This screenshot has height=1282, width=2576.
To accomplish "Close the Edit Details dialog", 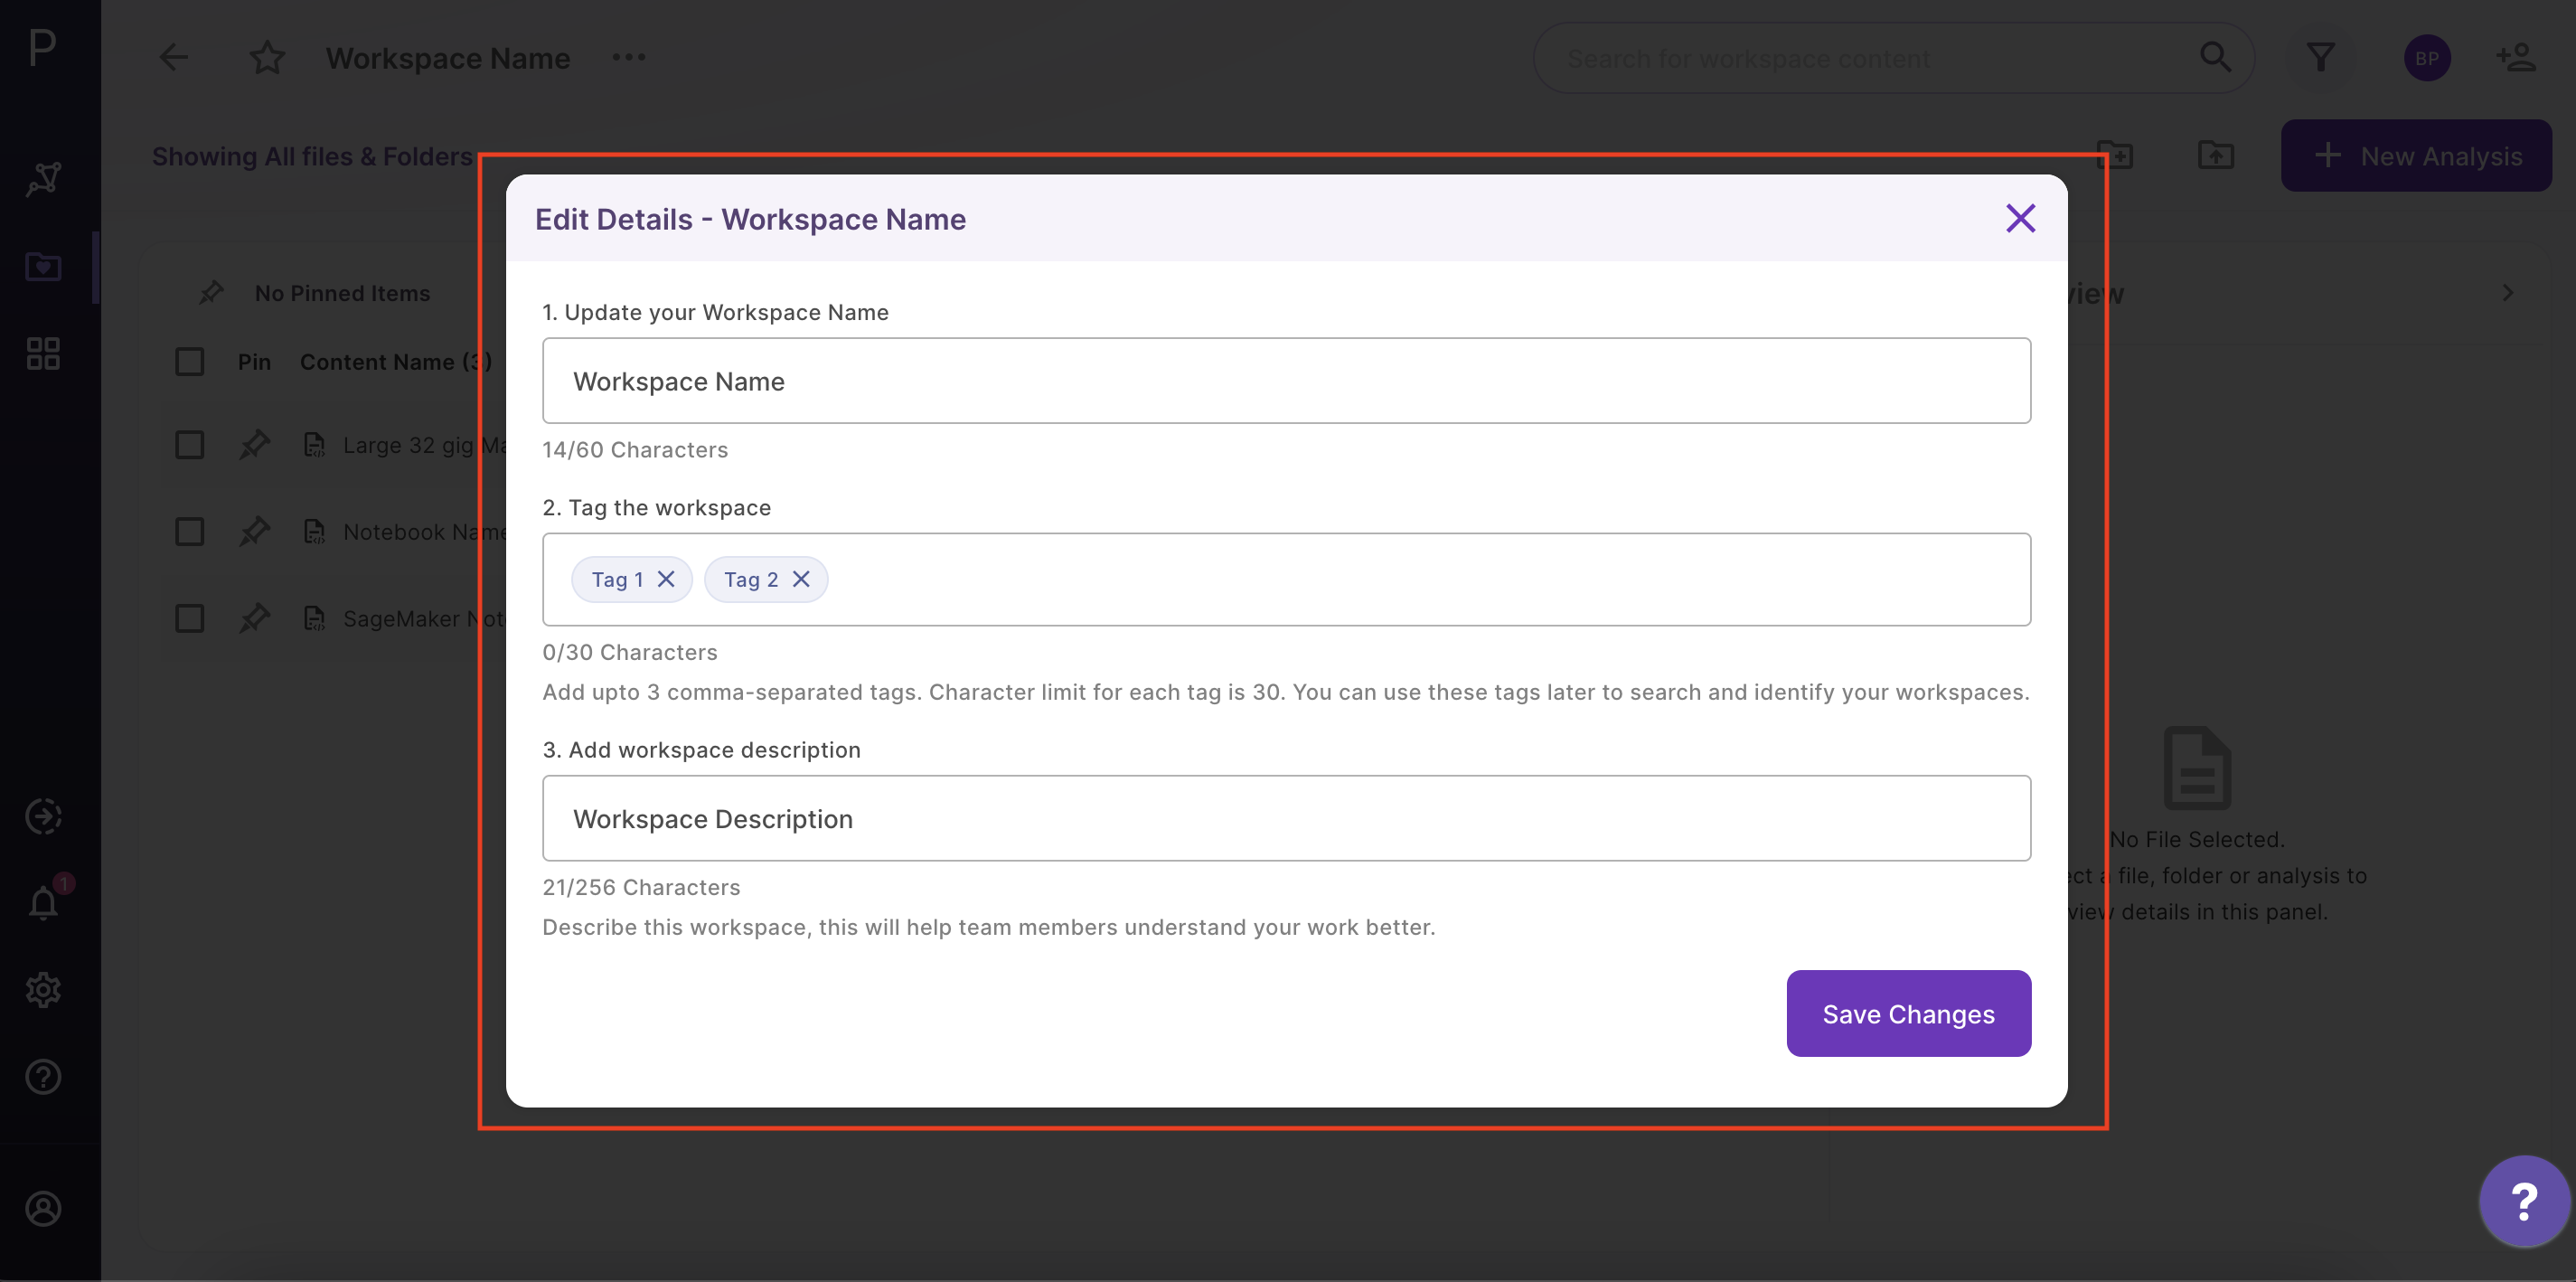I will (2020, 218).
